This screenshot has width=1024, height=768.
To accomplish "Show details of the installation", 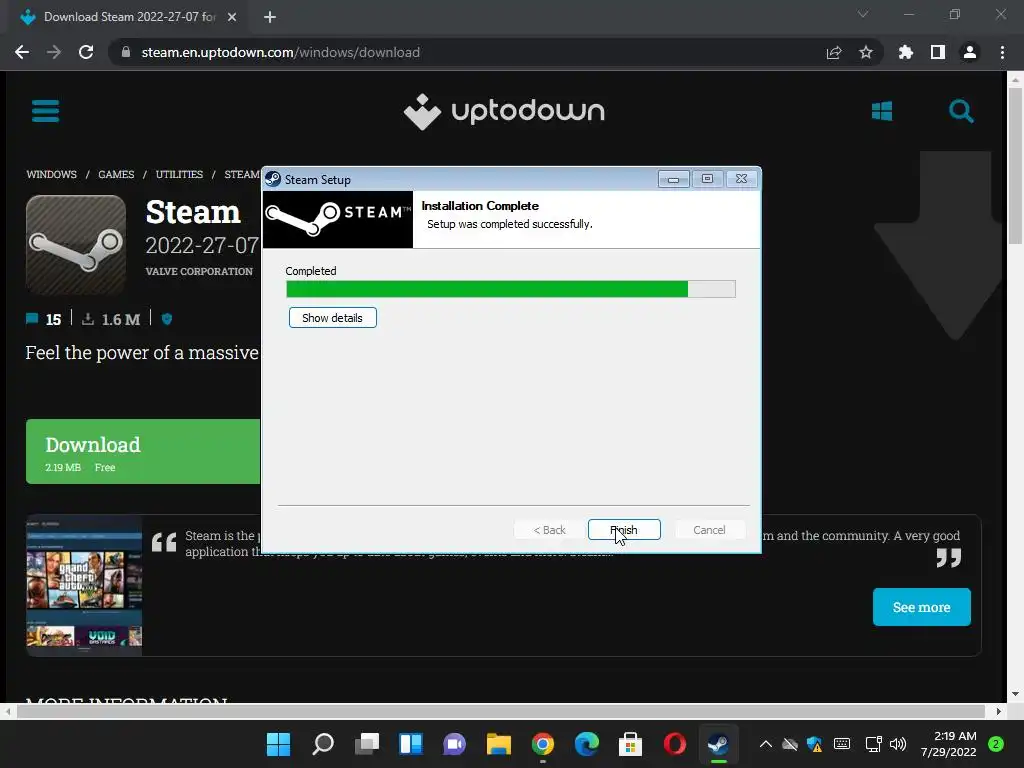I will [332, 318].
